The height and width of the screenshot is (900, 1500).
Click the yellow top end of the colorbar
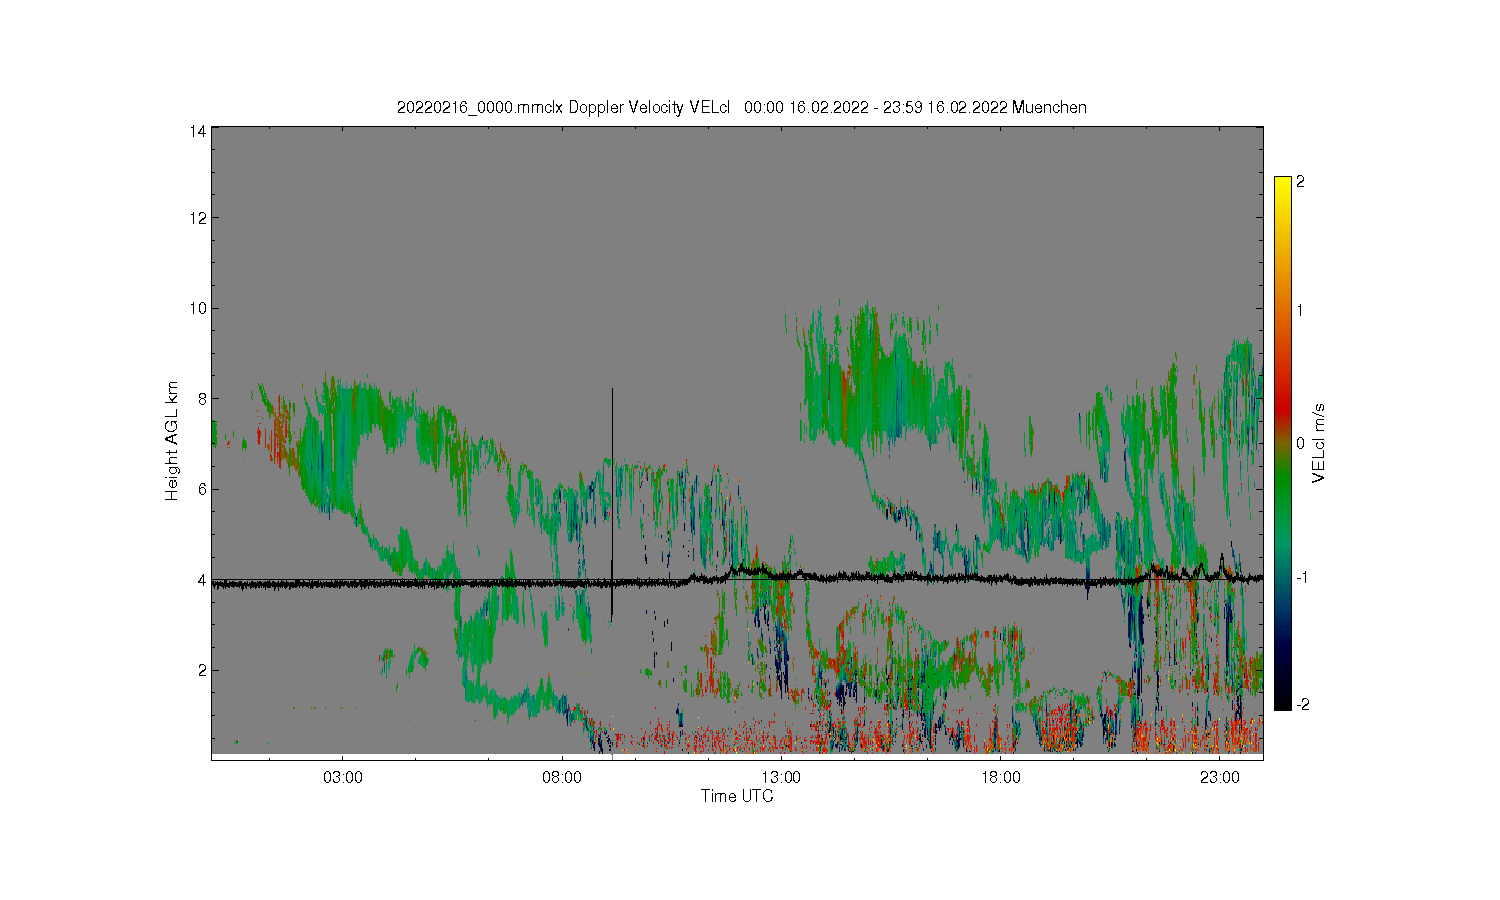(1282, 182)
